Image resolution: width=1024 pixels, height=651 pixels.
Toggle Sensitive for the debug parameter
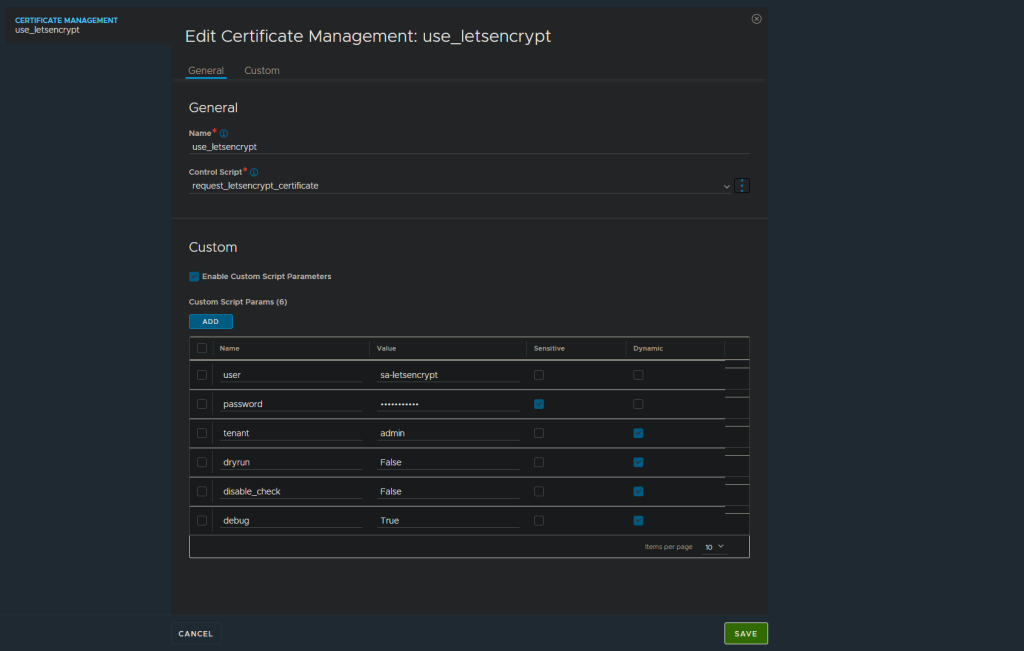pyautogui.click(x=539, y=520)
